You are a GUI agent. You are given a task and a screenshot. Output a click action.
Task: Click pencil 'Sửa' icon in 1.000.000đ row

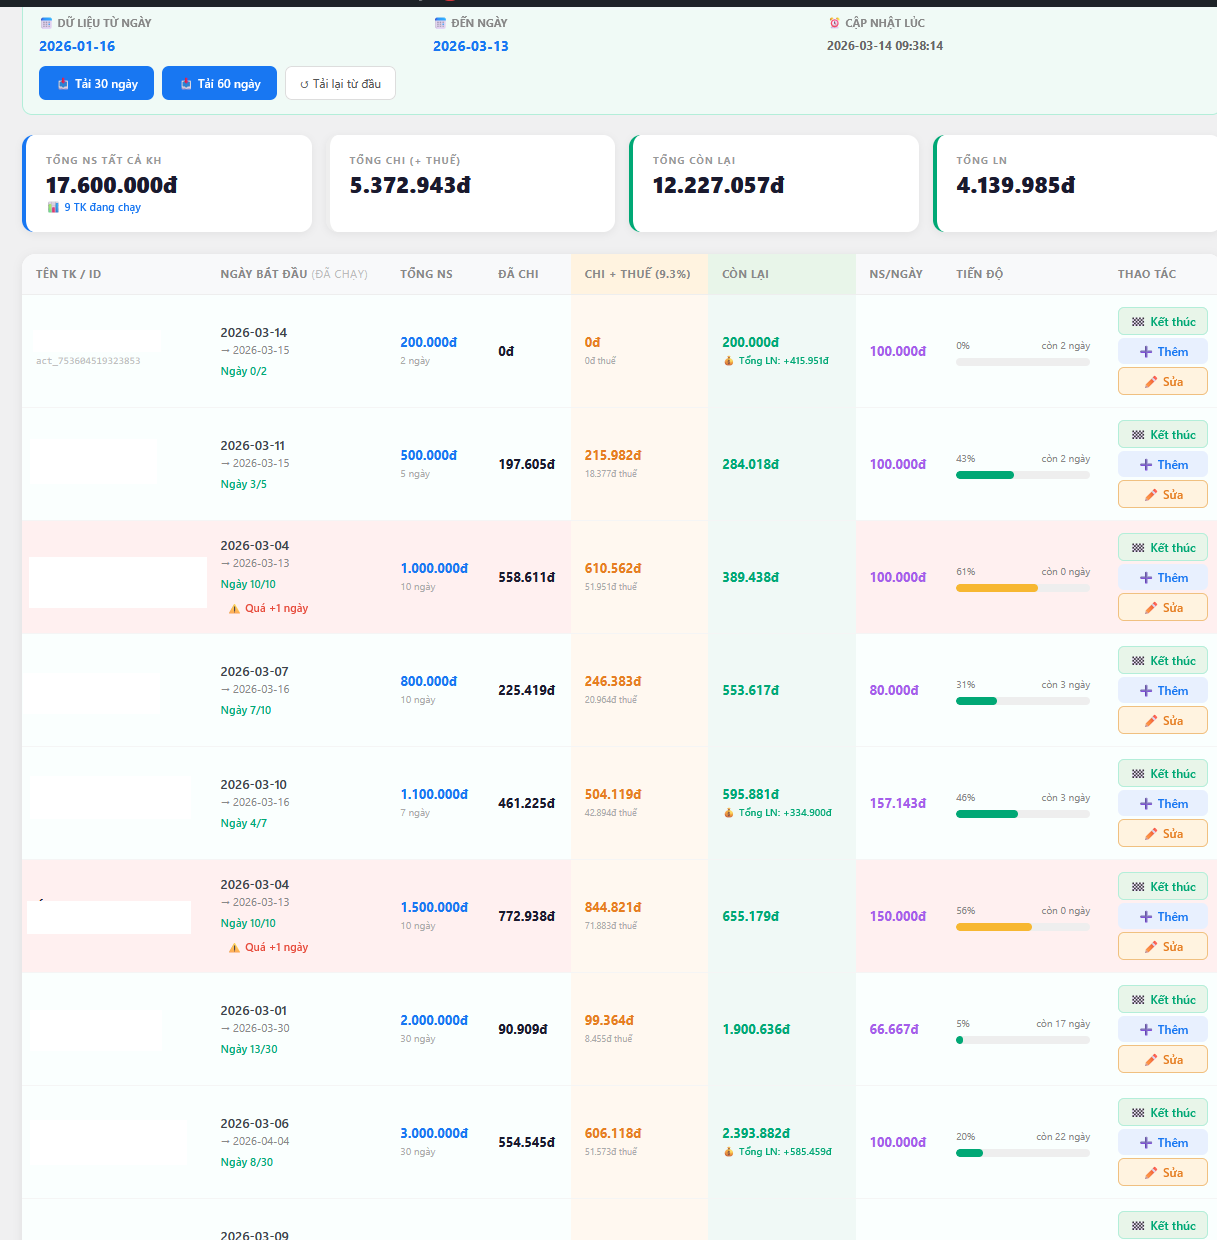tap(1151, 608)
